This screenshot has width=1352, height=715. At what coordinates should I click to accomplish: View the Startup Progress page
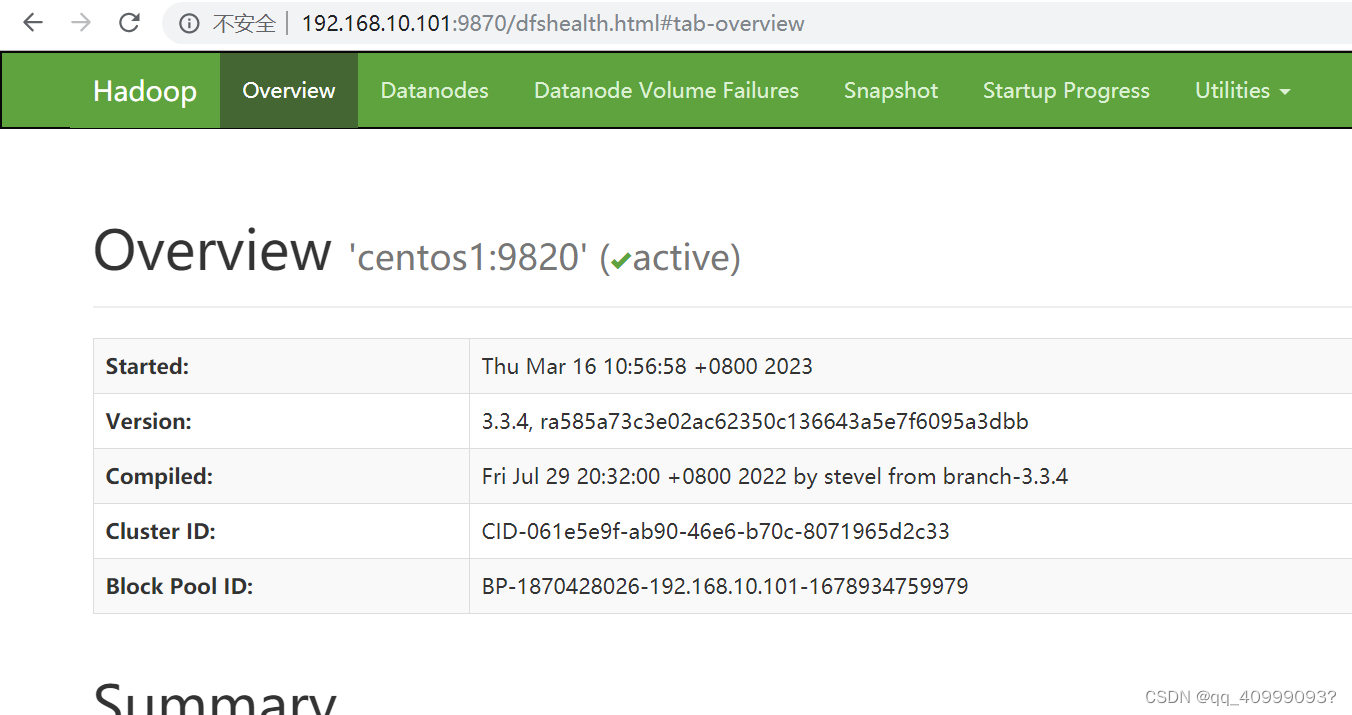pyautogui.click(x=1066, y=90)
